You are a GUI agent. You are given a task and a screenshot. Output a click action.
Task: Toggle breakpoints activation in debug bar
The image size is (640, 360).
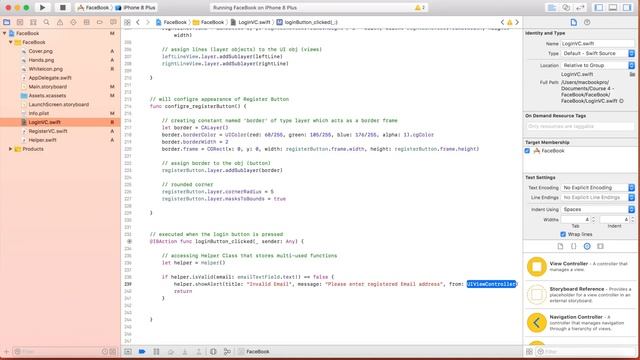pos(142,351)
